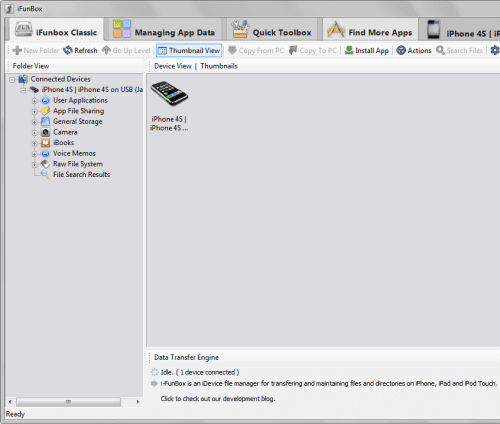Go to Find More Apps tab
Viewport: 500px width, 424px height.
[x=370, y=30]
